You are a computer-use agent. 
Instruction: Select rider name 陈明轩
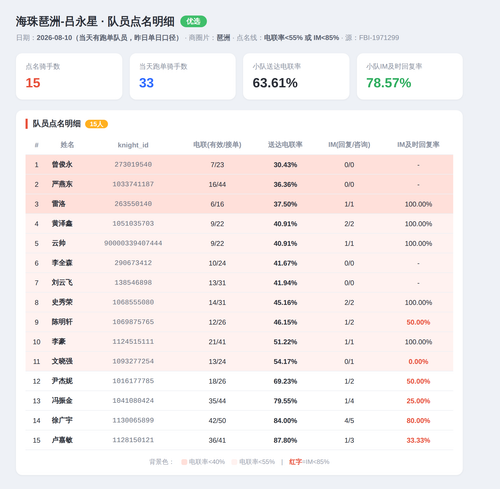[x=62, y=322]
